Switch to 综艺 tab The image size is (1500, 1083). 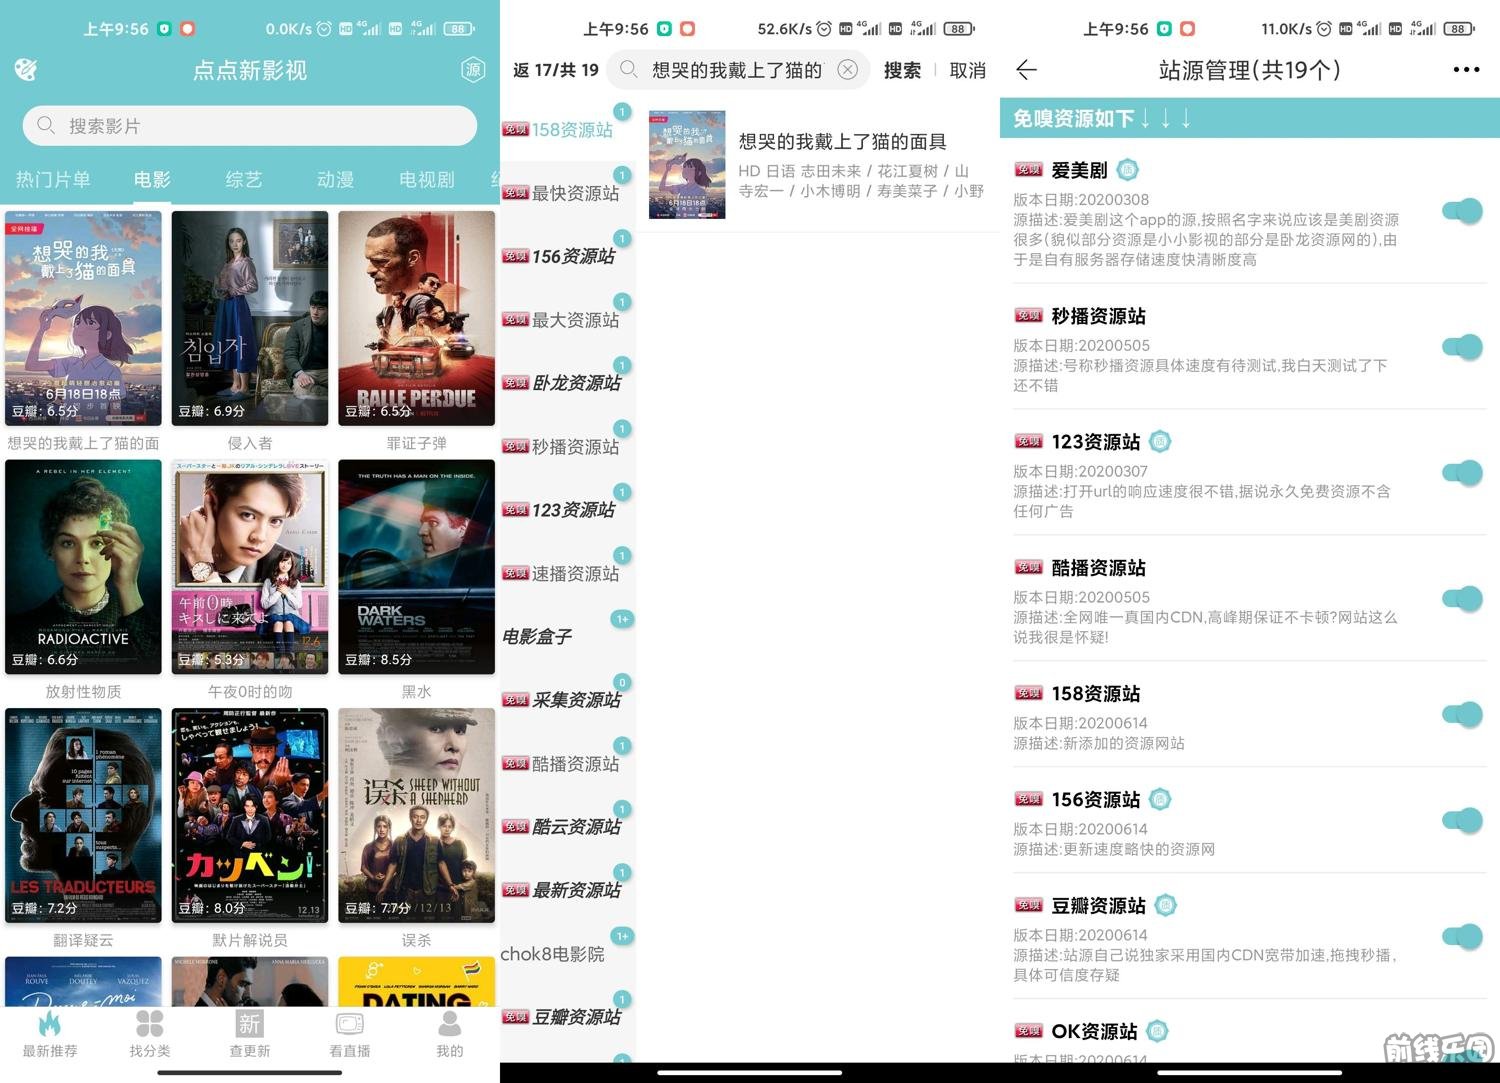pyautogui.click(x=244, y=179)
